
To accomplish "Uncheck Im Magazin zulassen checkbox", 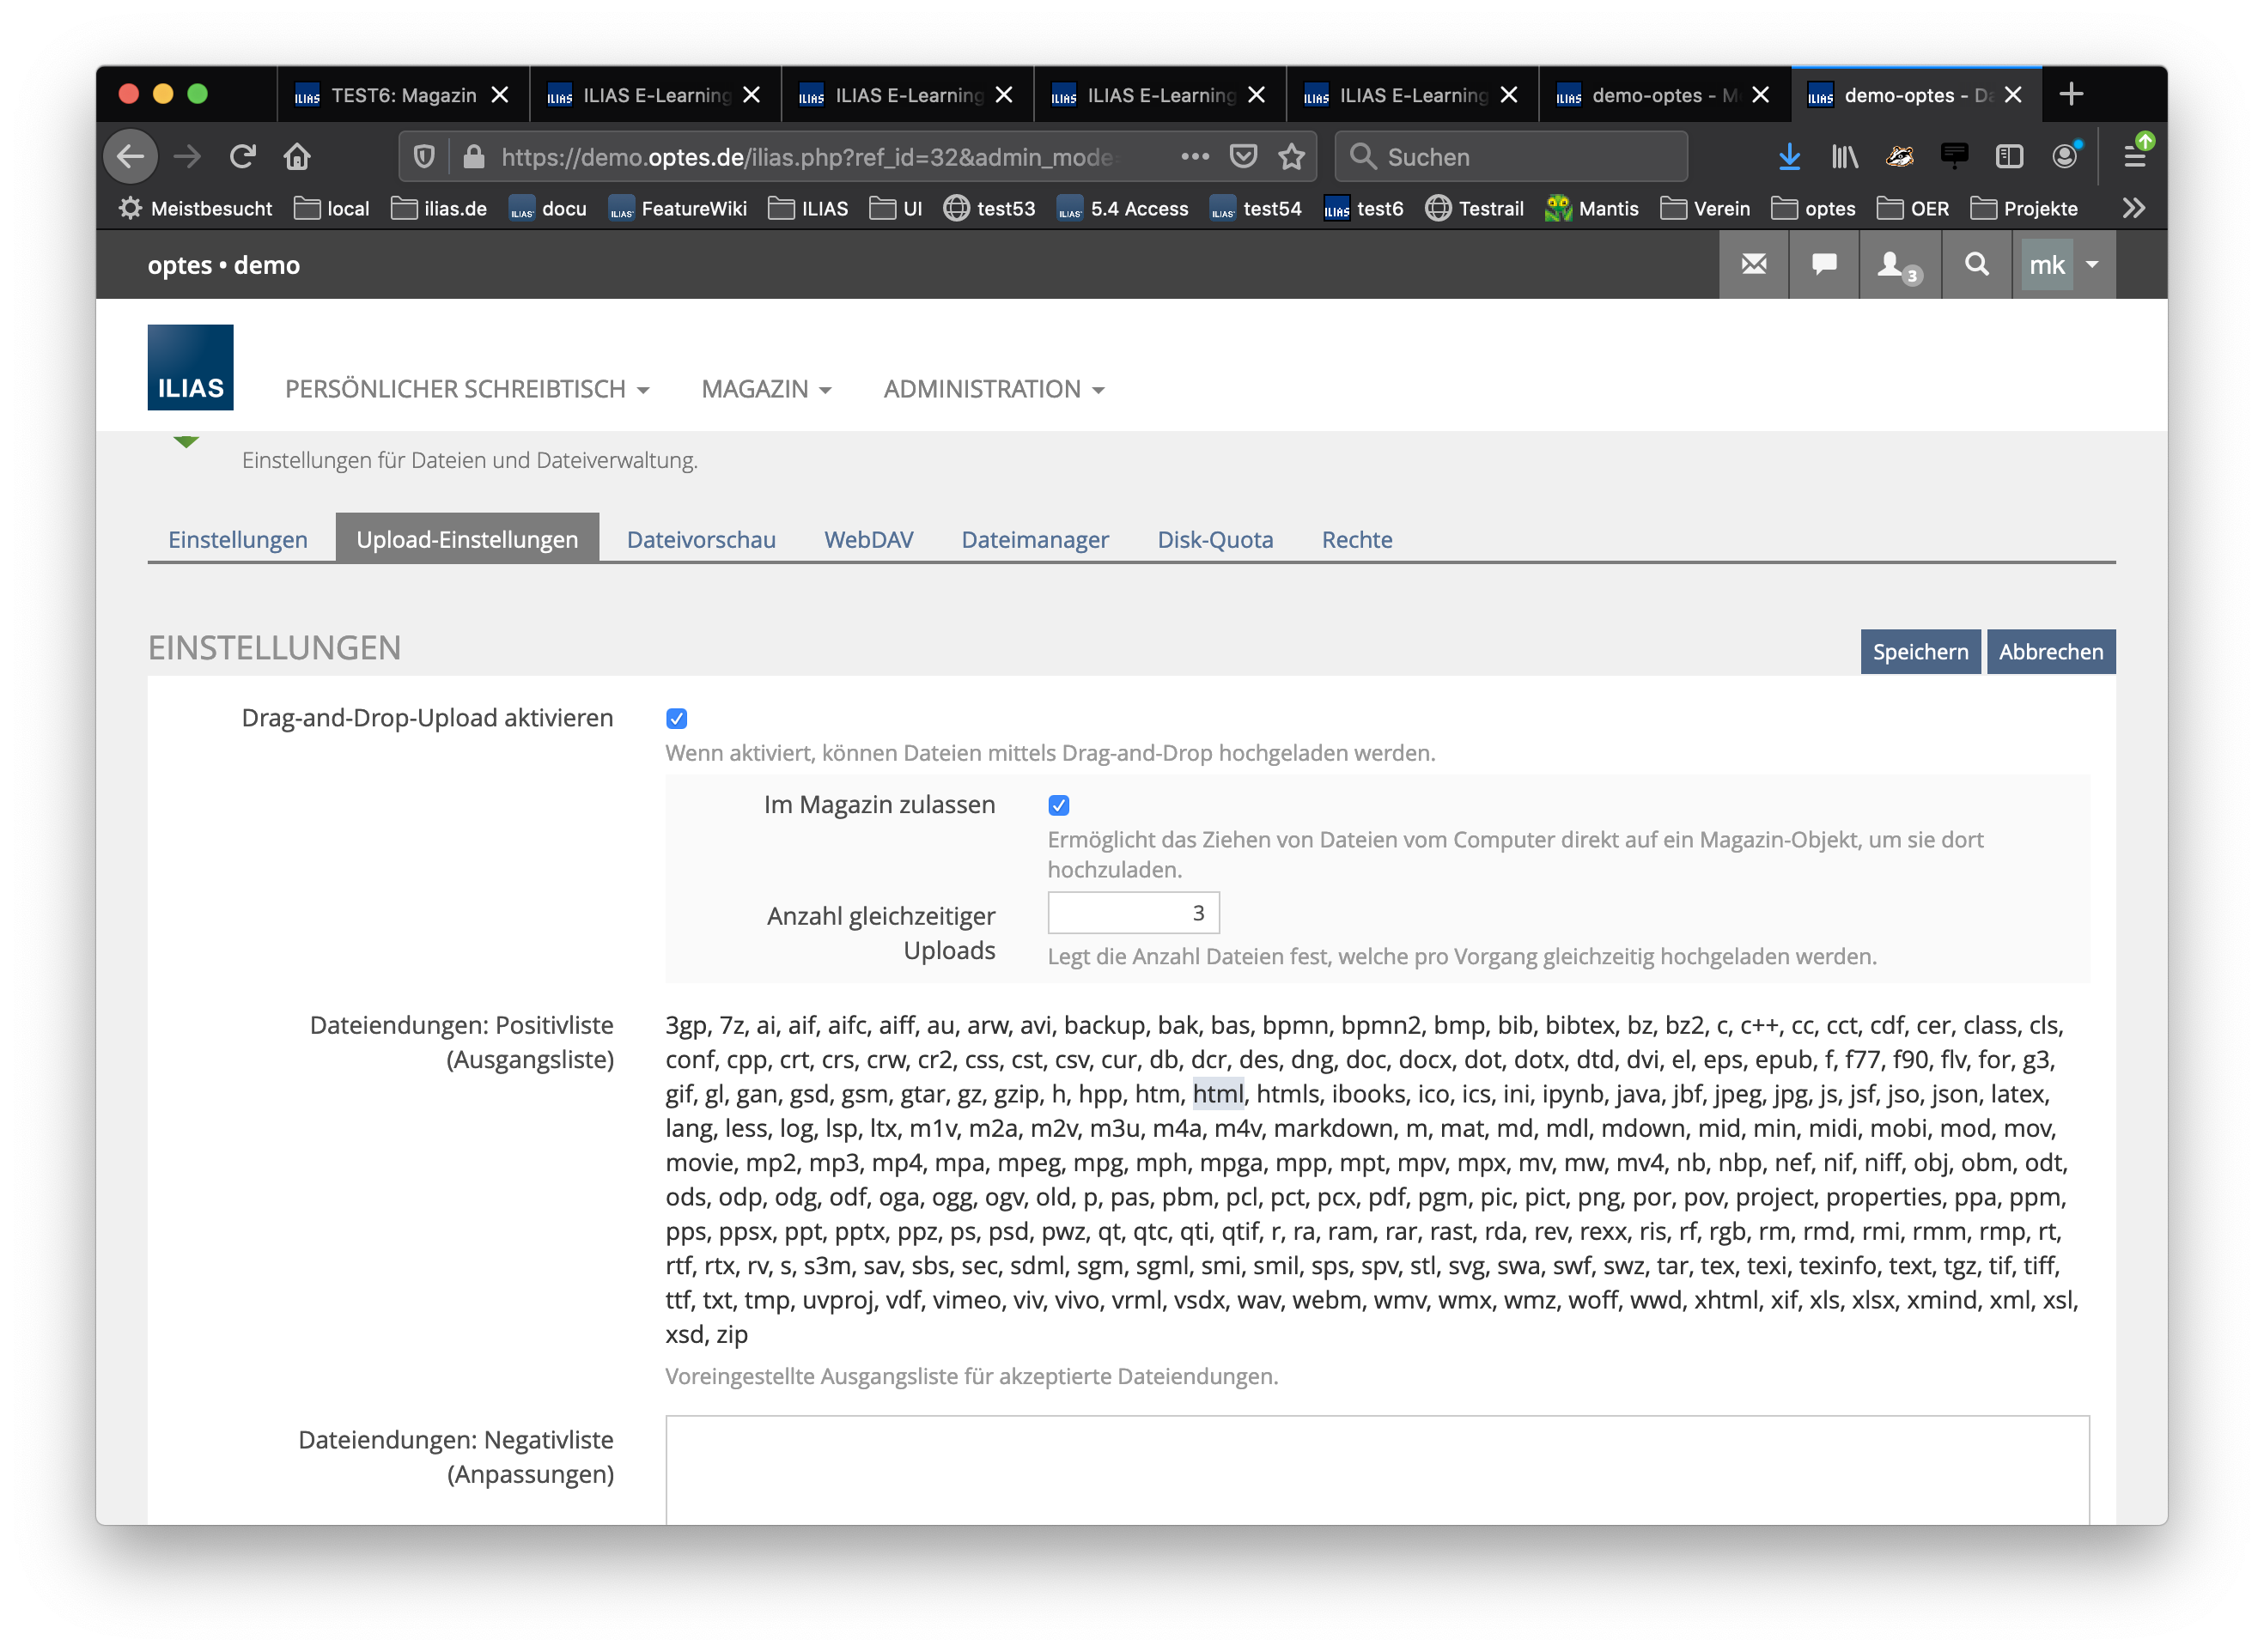I will [1059, 805].
